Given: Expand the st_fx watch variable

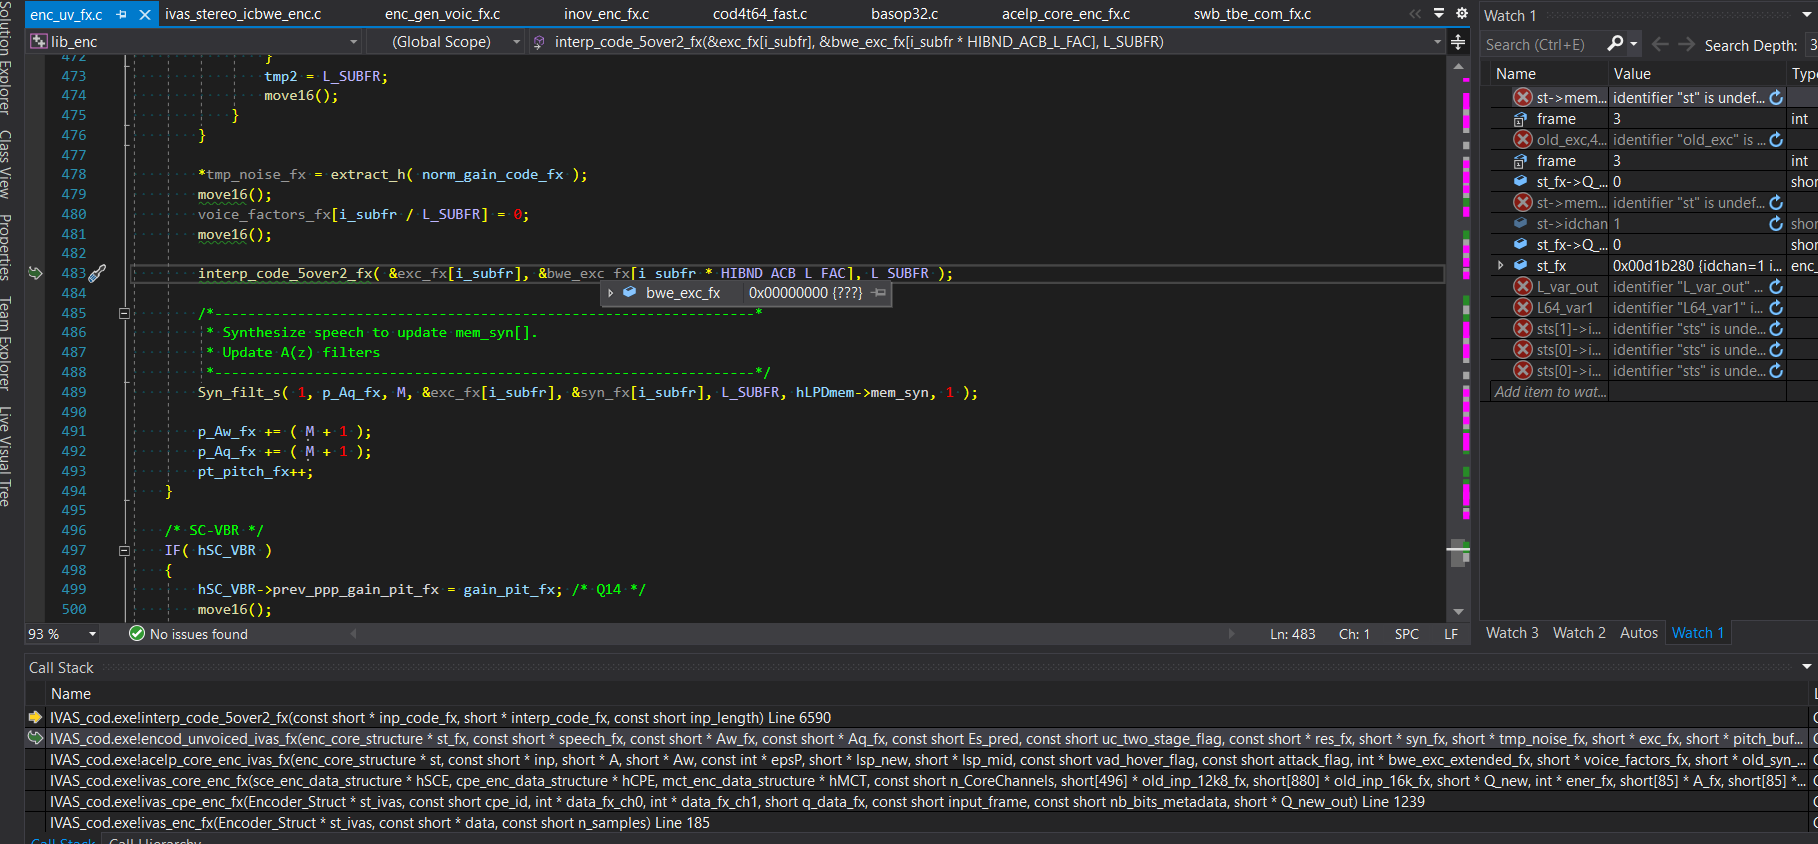Looking at the screenshot, I should coord(1500,266).
